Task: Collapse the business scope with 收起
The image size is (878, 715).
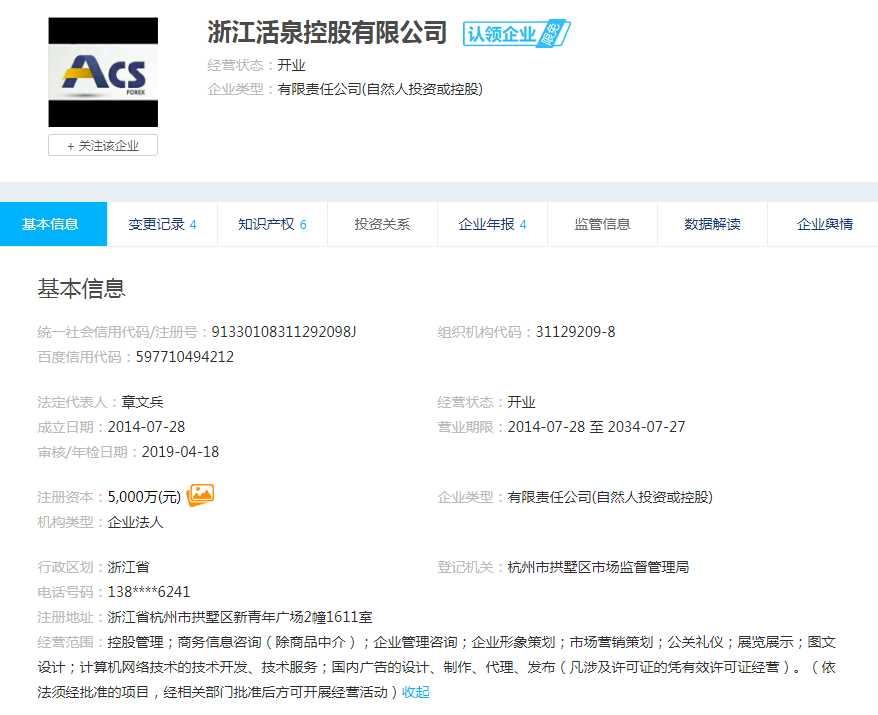Action: coord(416,692)
